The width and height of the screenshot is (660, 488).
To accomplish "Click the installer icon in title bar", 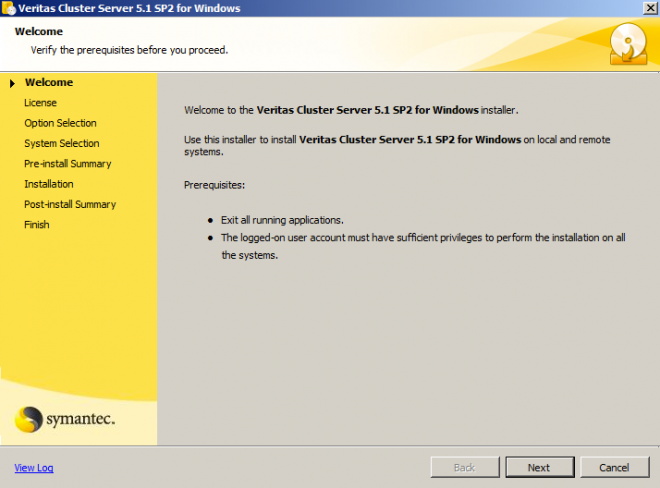I will click(8, 8).
